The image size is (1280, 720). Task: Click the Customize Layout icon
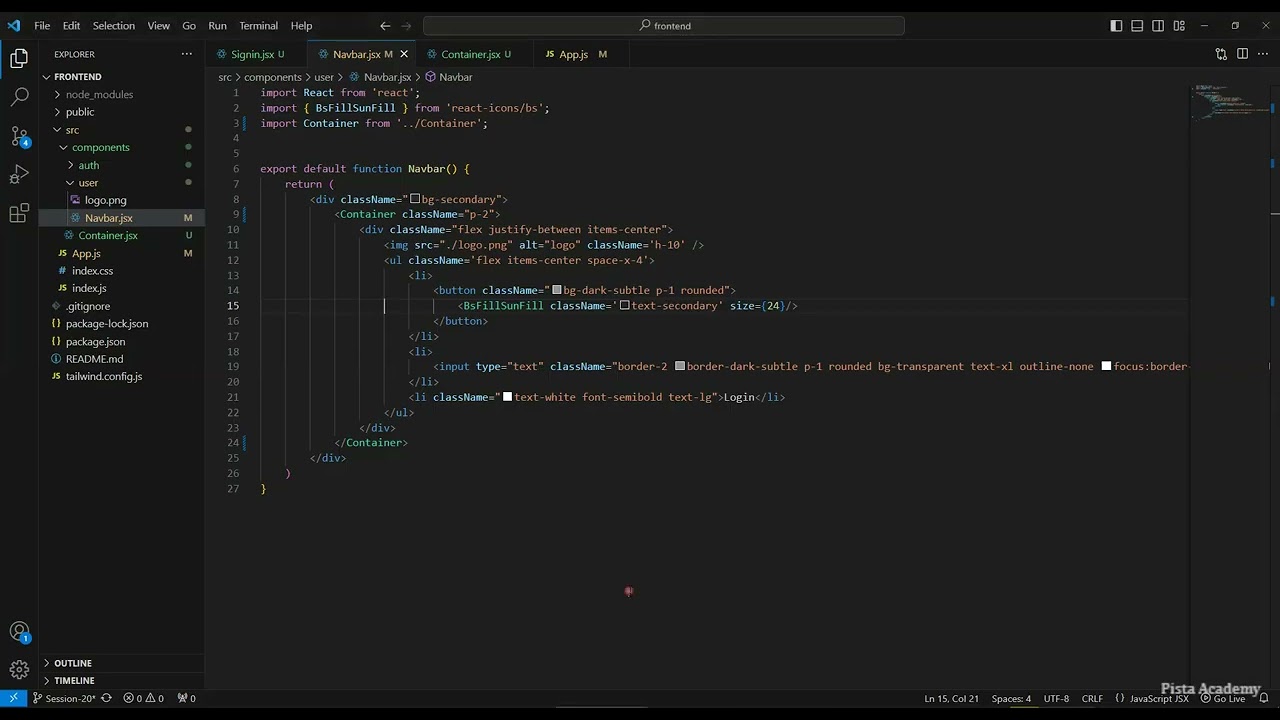point(1179,26)
